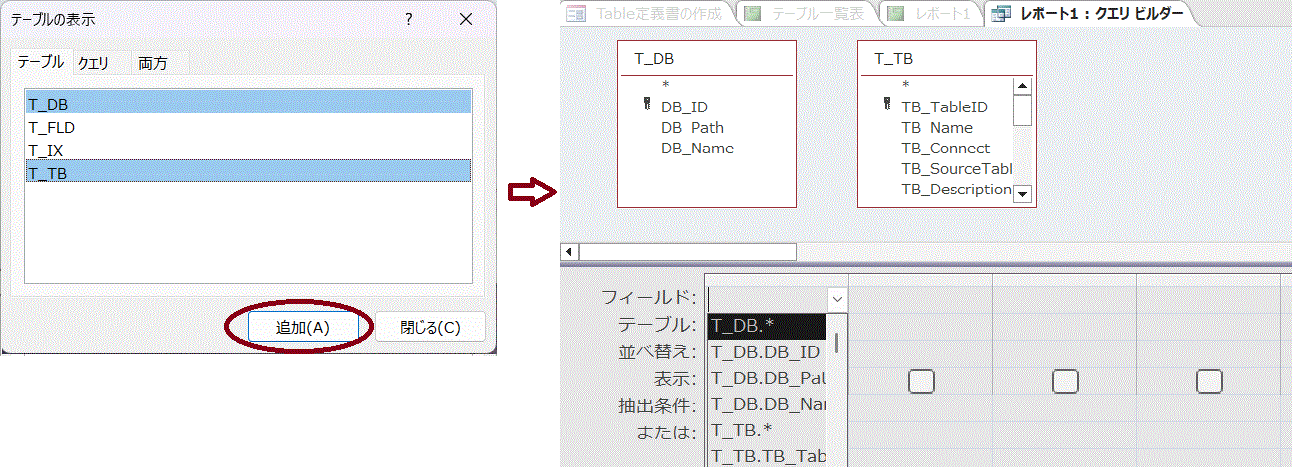Toggle the 表示 checkbox in fourth grid column
The height and width of the screenshot is (473, 1302).
pos(1209,381)
